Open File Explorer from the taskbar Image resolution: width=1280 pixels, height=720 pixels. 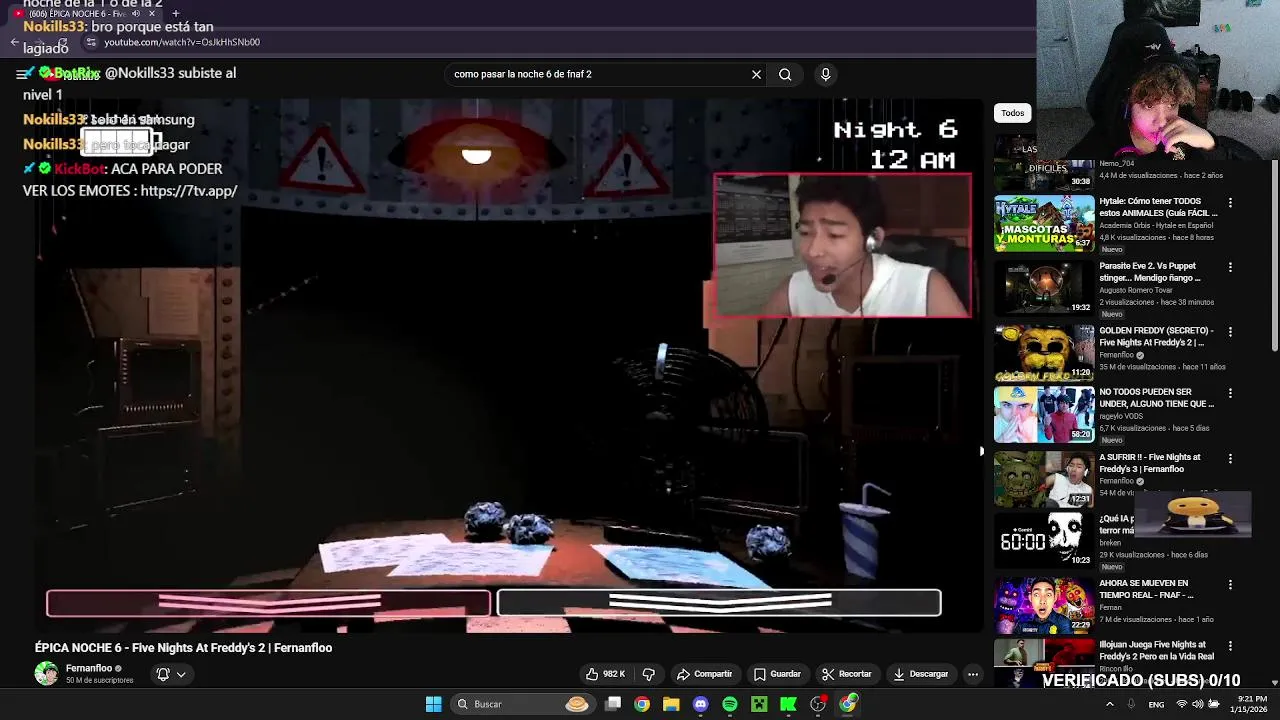point(671,704)
